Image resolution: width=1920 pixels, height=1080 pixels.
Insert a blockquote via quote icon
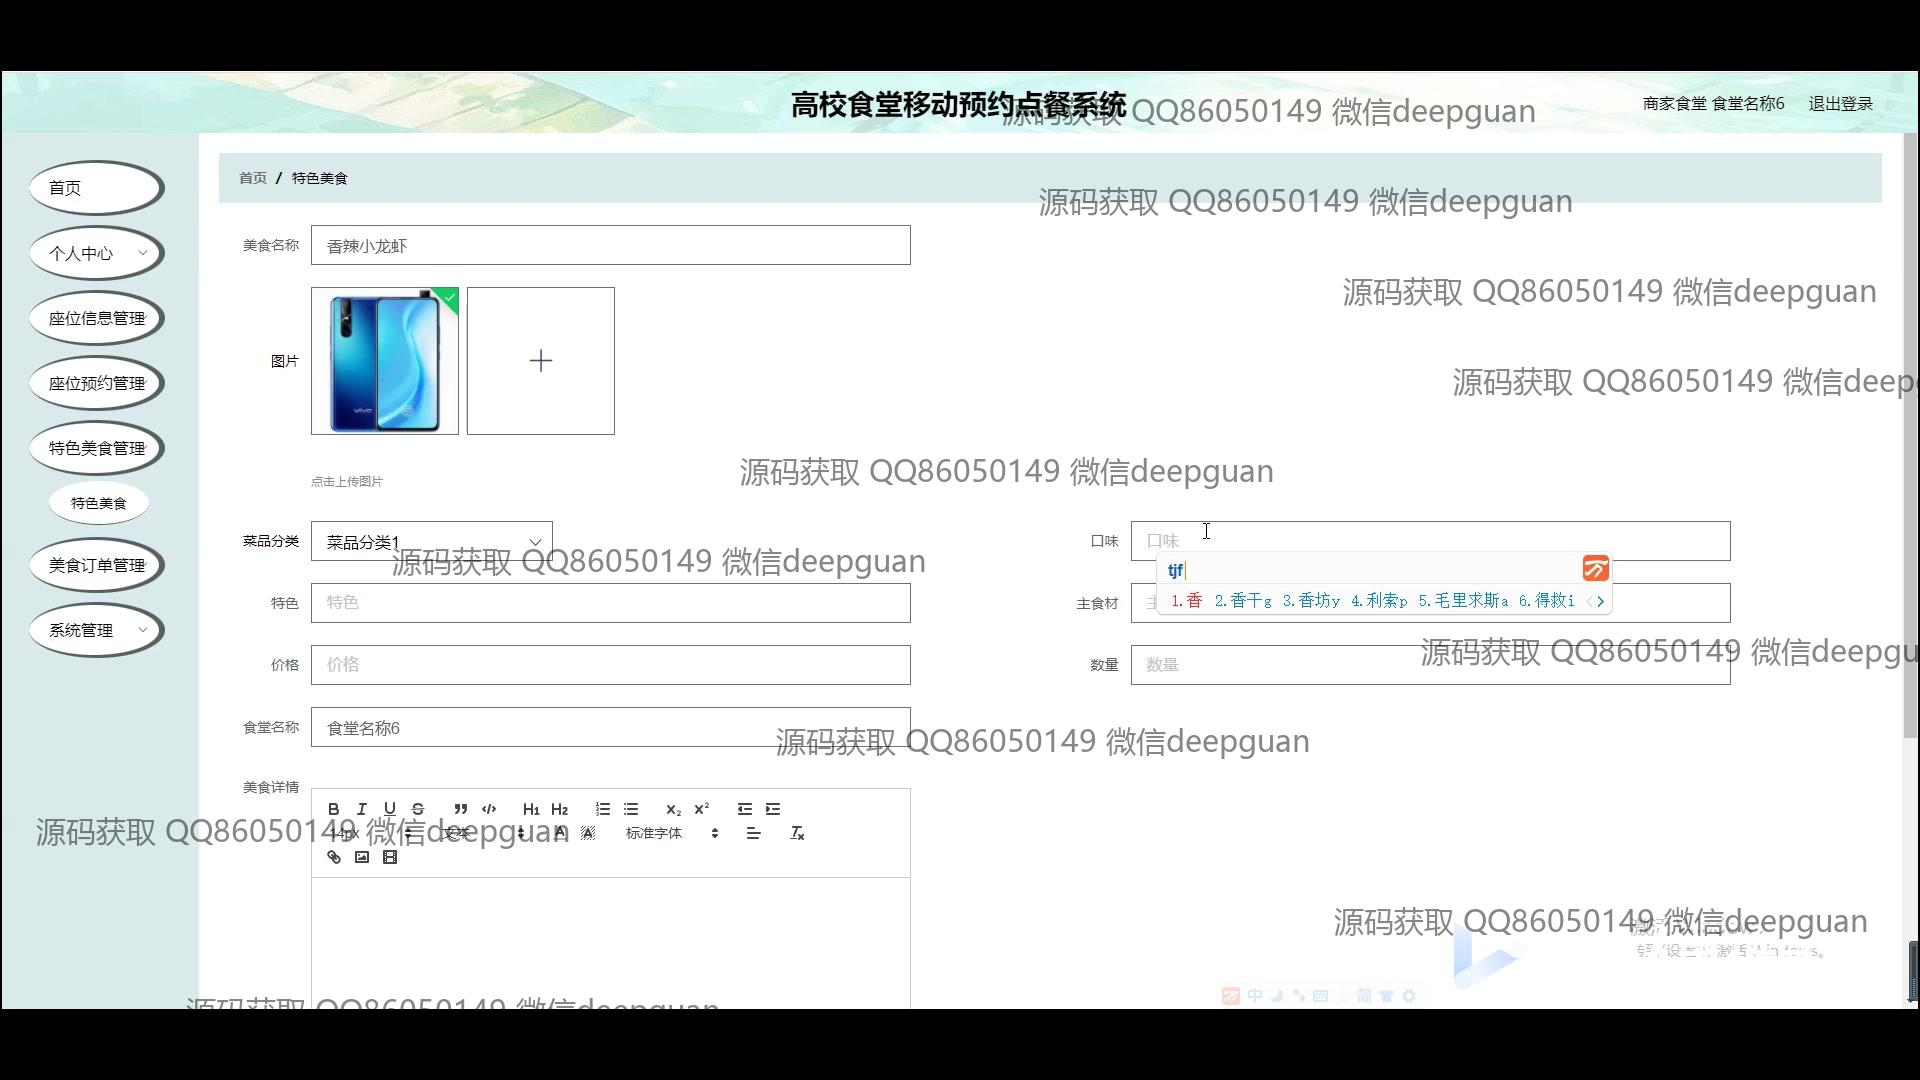tap(460, 809)
